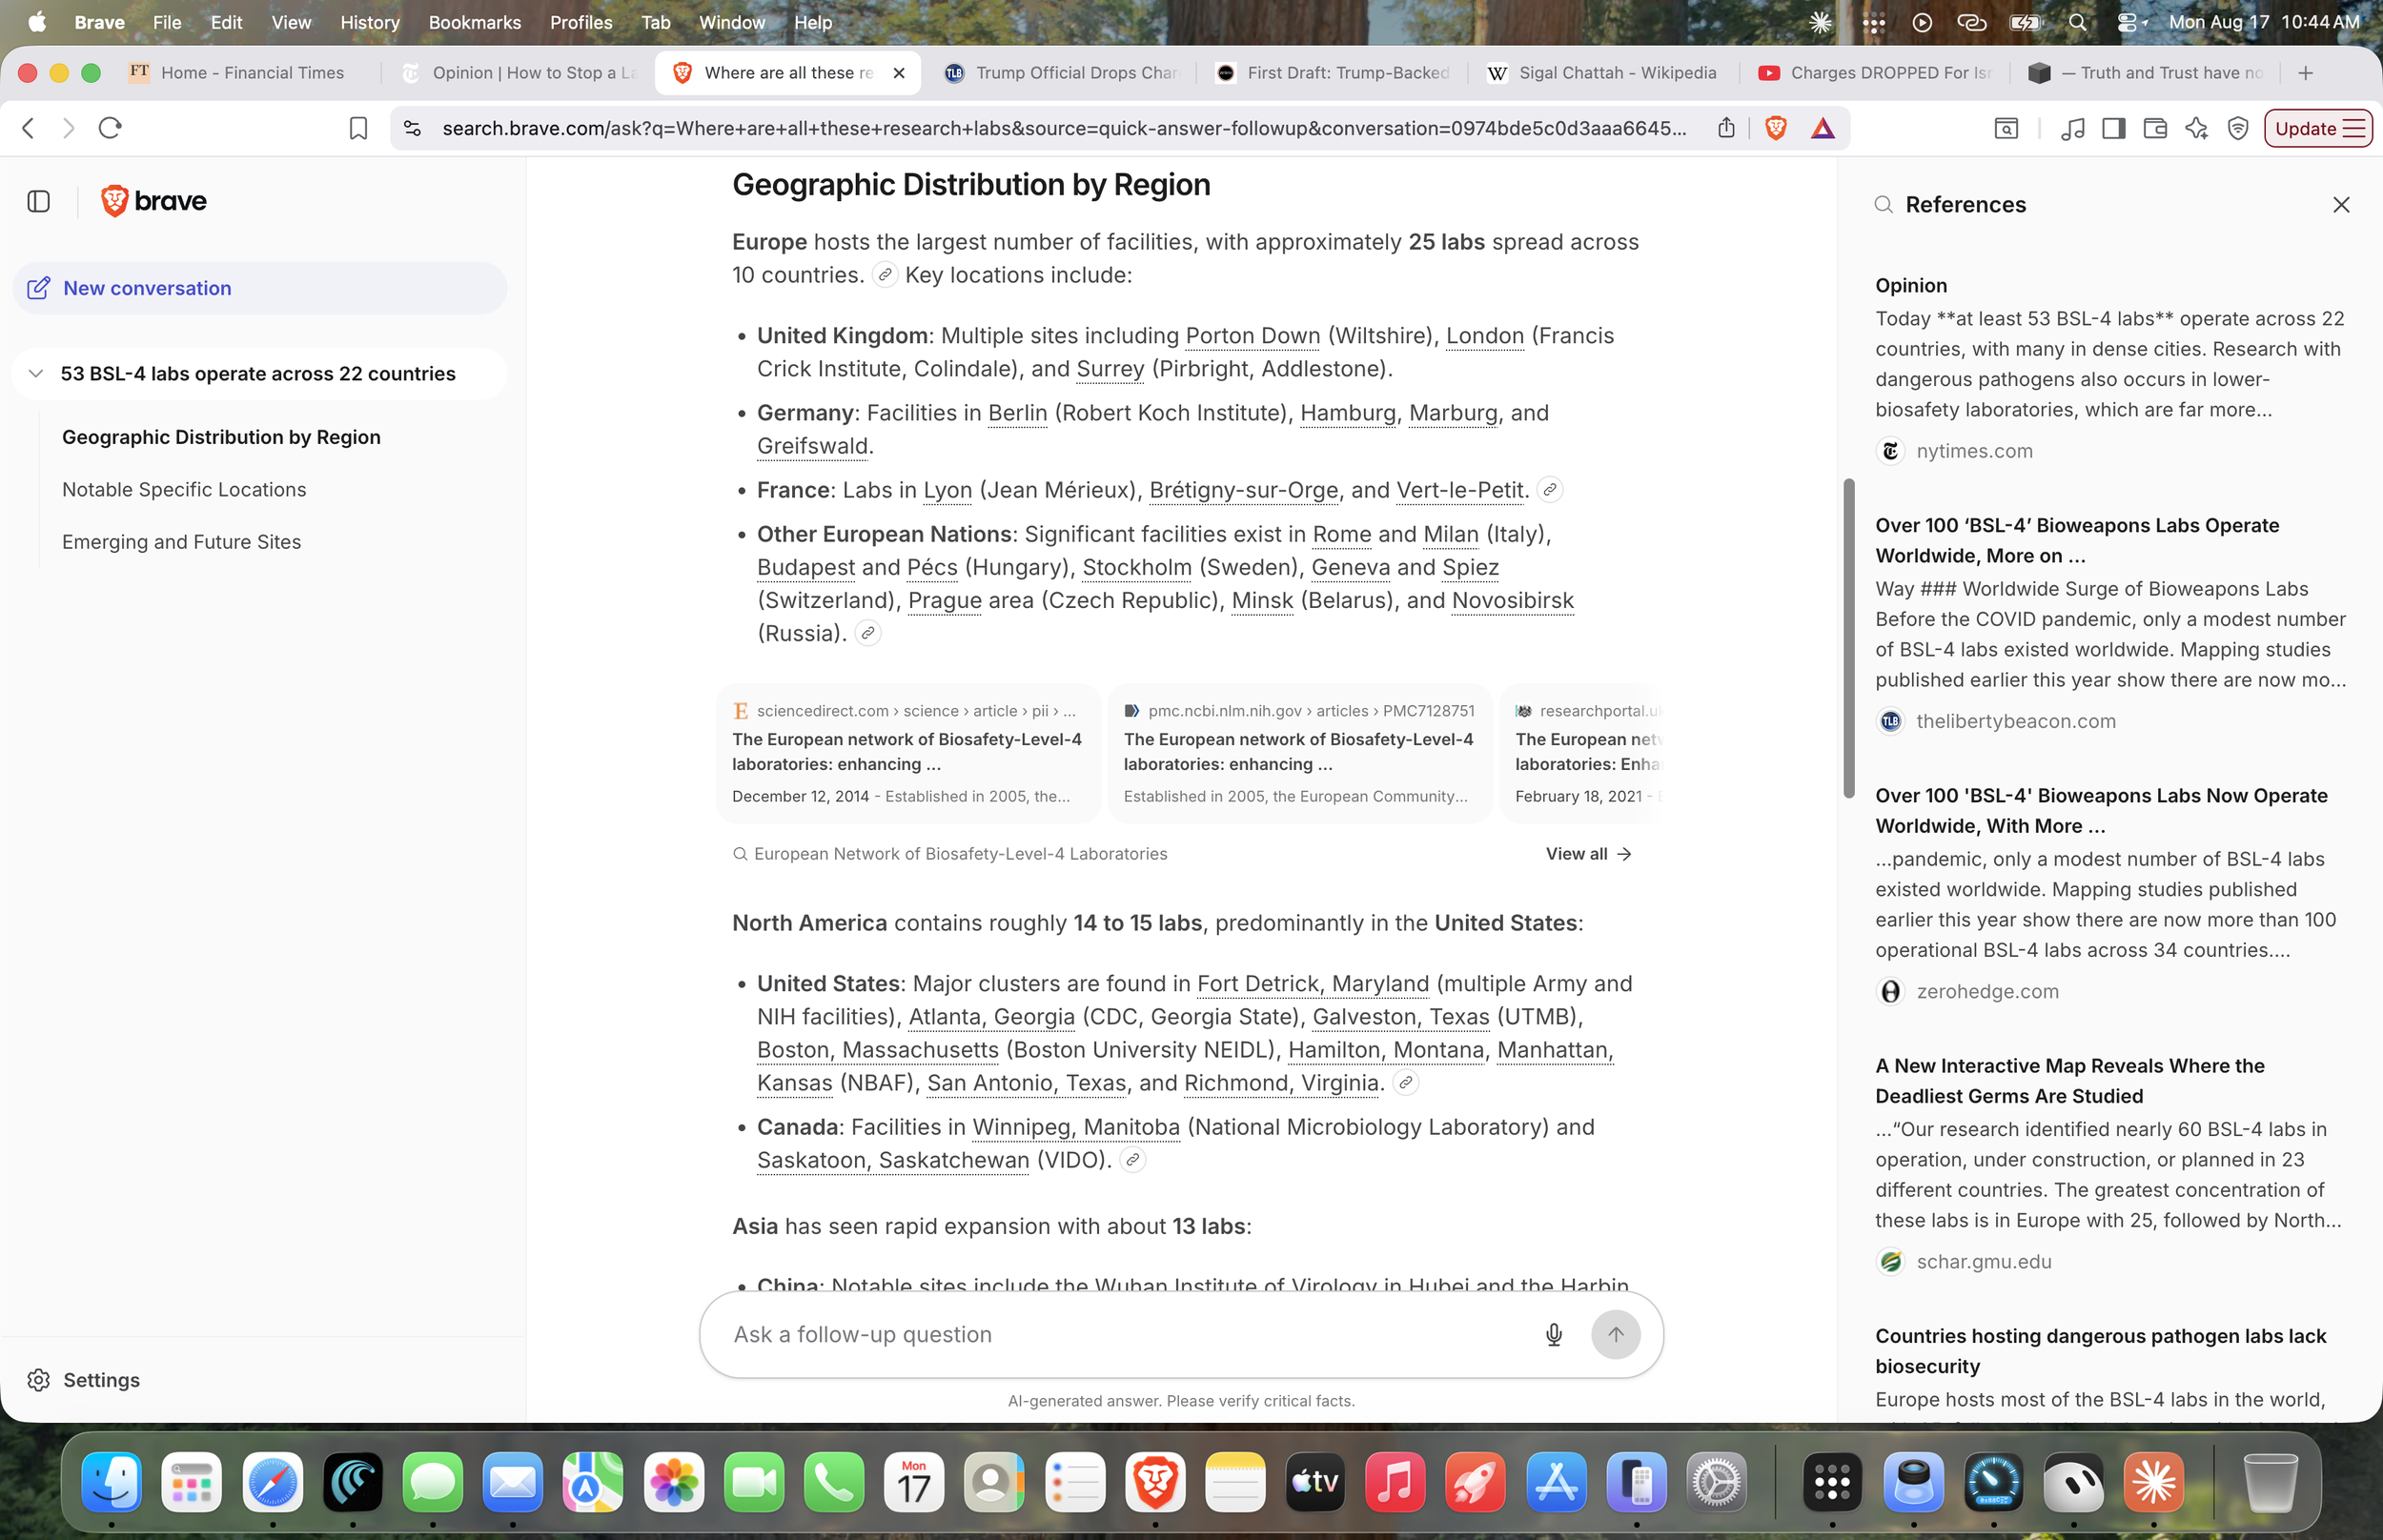This screenshot has width=2383, height=1540.
Task: Click citation link icon after '10 countries.'
Action: [884, 275]
